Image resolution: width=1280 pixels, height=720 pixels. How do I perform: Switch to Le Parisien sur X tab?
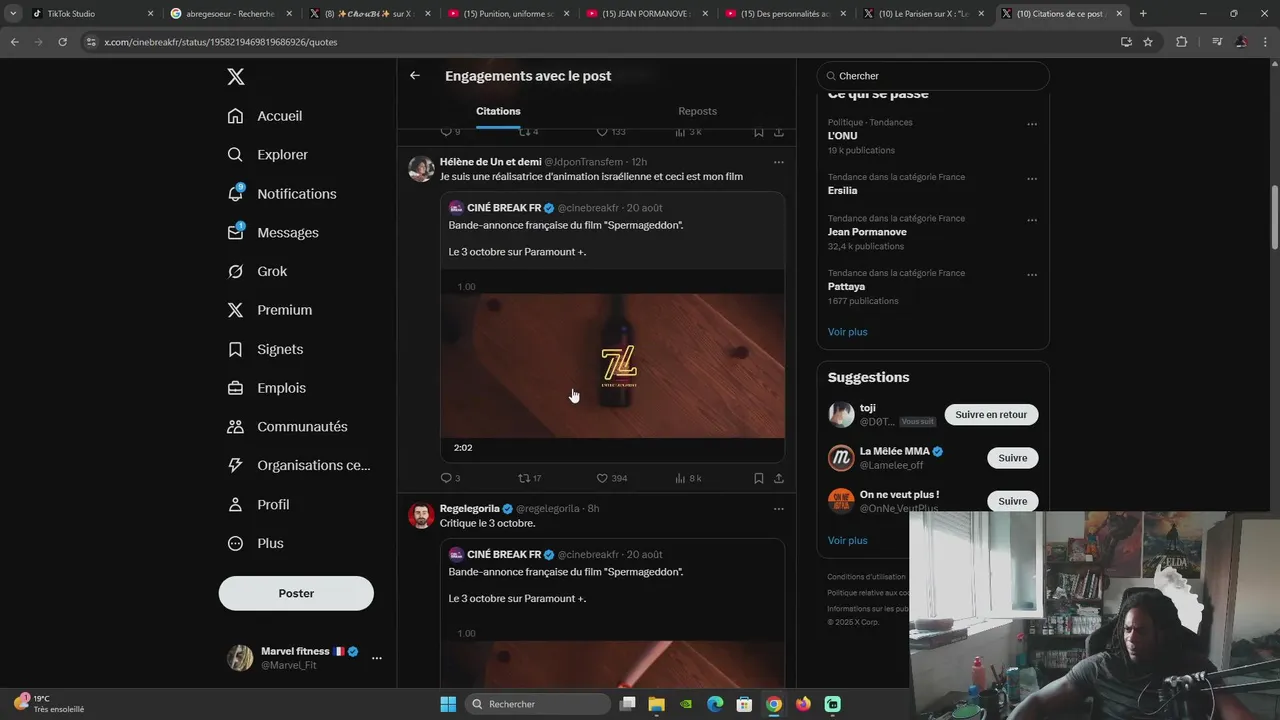coord(925,14)
